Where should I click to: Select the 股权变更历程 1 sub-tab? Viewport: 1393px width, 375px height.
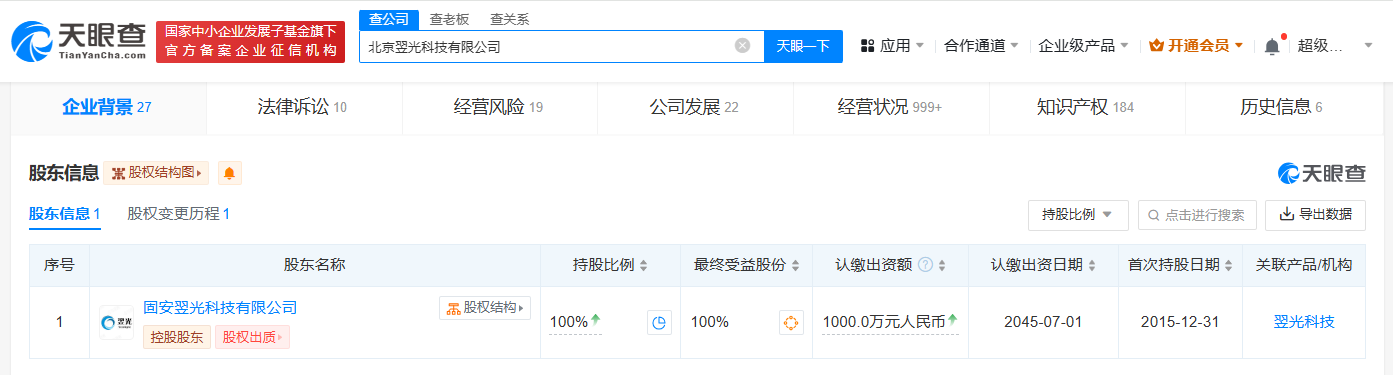178,214
